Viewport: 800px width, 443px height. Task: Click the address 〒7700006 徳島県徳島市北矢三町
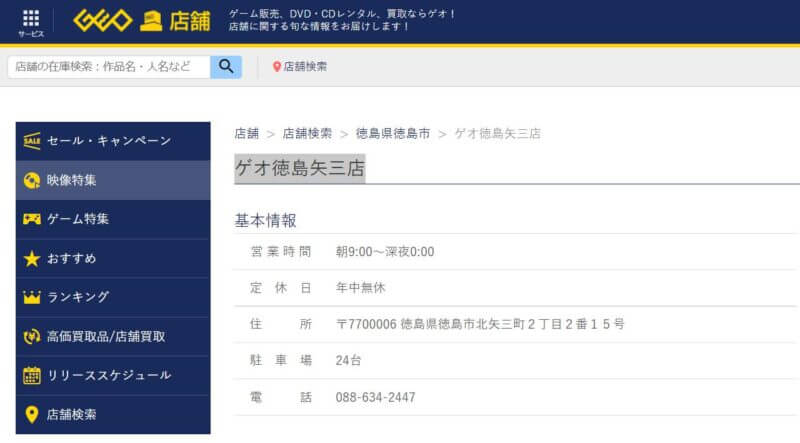(480, 324)
